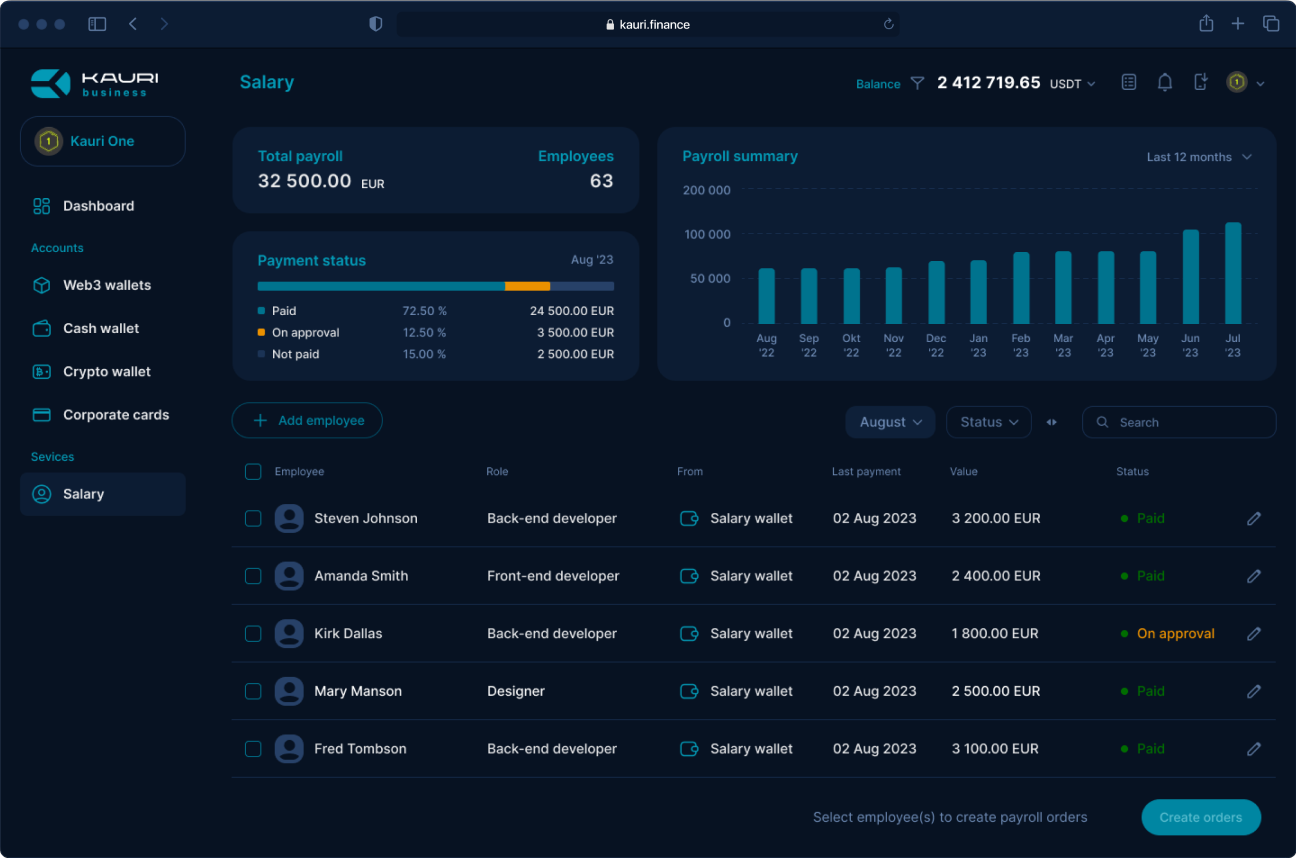Open the Last 12 months dropdown
The width and height of the screenshot is (1296, 858).
coord(1198,157)
